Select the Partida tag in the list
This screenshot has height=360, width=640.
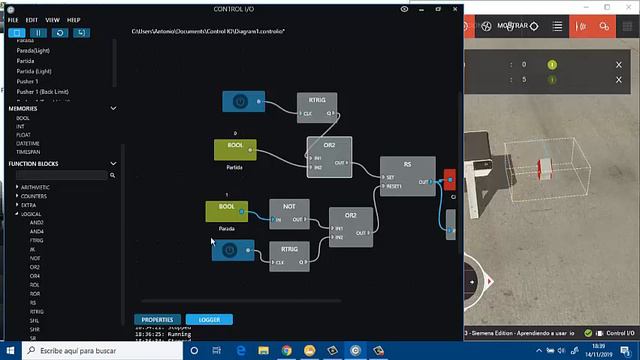[x=25, y=61]
